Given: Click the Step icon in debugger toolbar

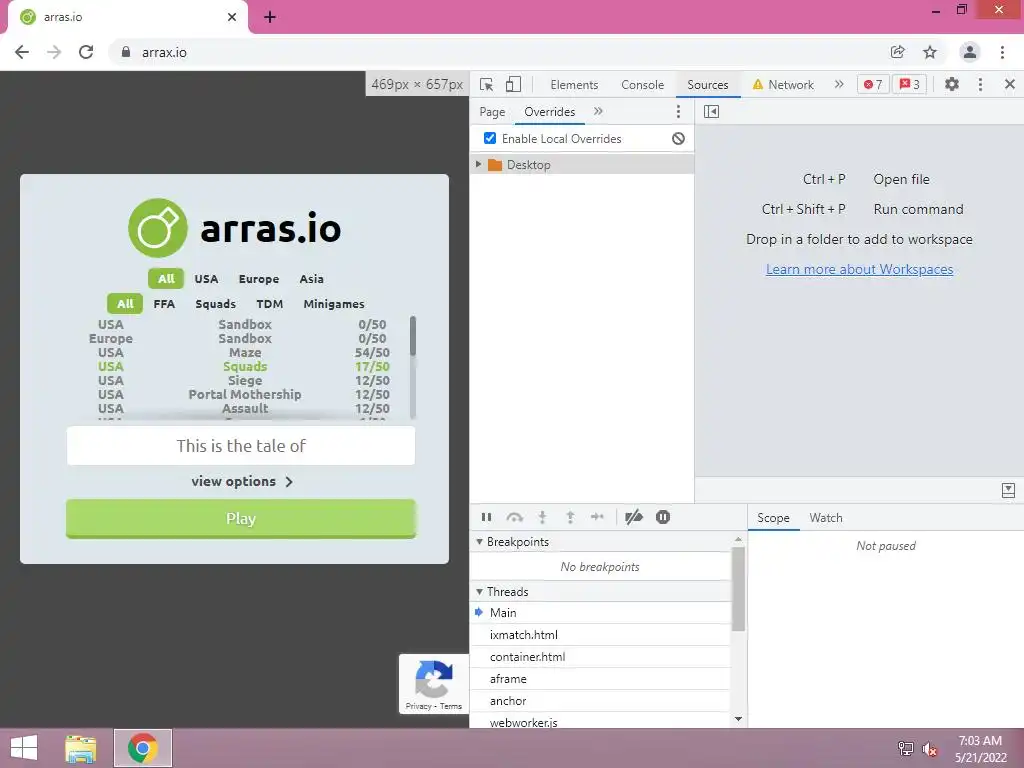Looking at the screenshot, I should click(x=597, y=517).
